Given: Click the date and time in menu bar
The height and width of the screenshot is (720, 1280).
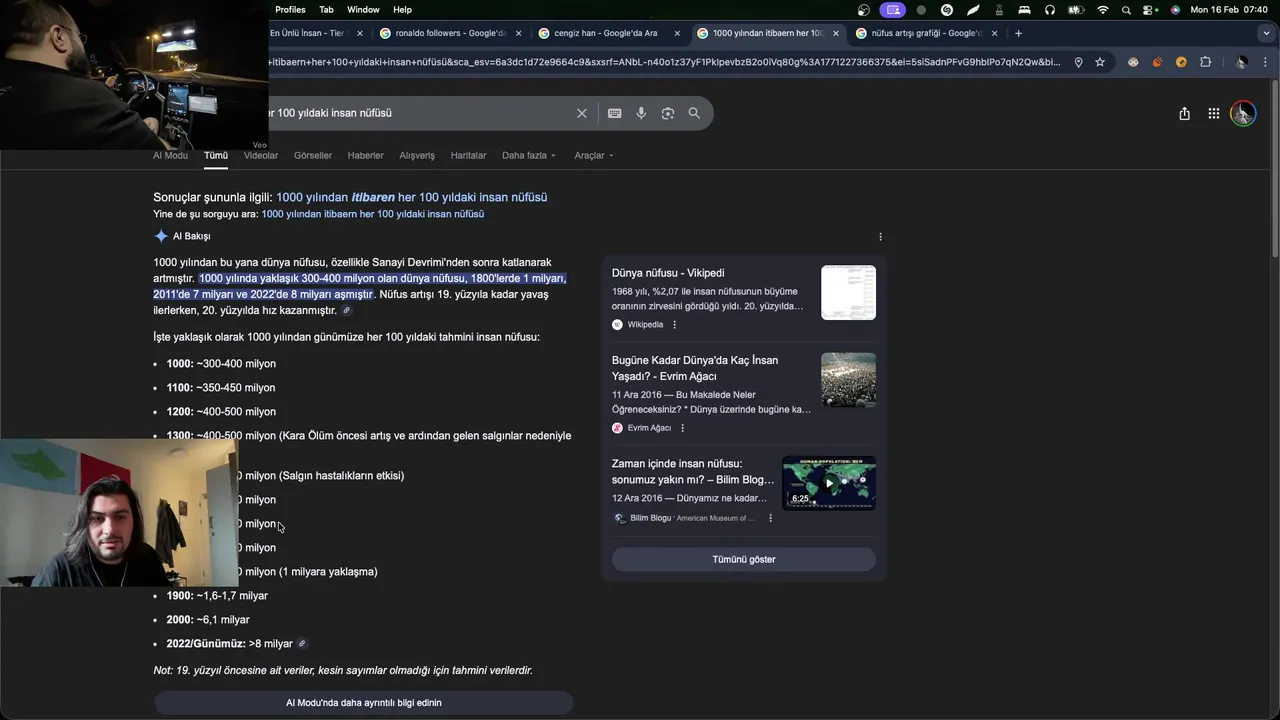Looking at the screenshot, I should (x=1229, y=10).
